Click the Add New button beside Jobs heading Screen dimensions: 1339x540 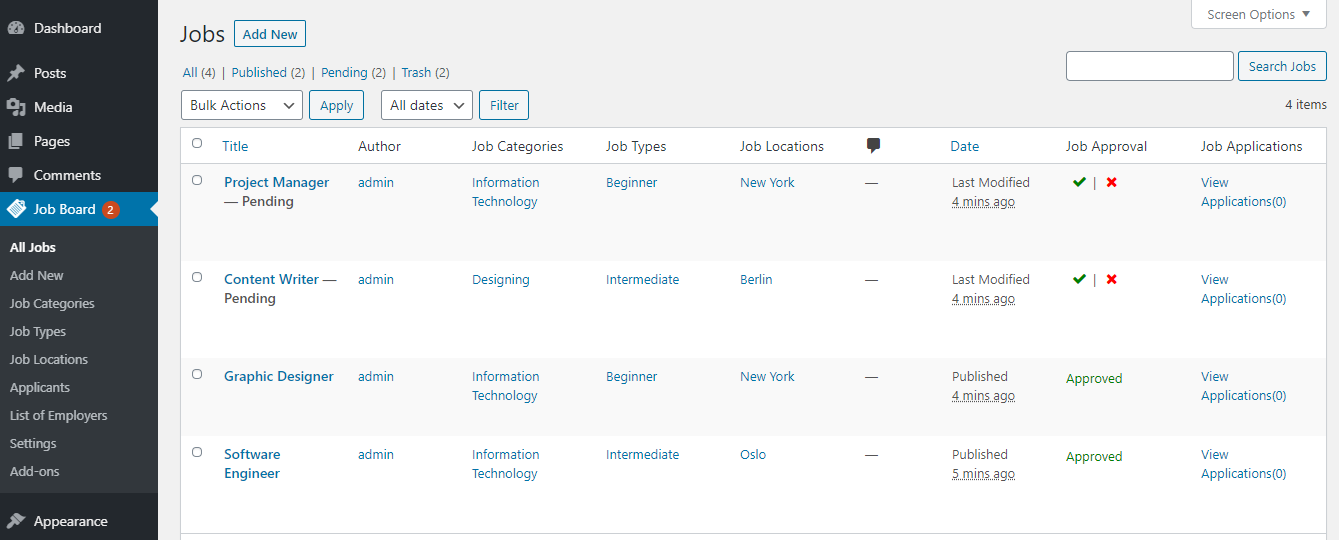pyautogui.click(x=270, y=34)
